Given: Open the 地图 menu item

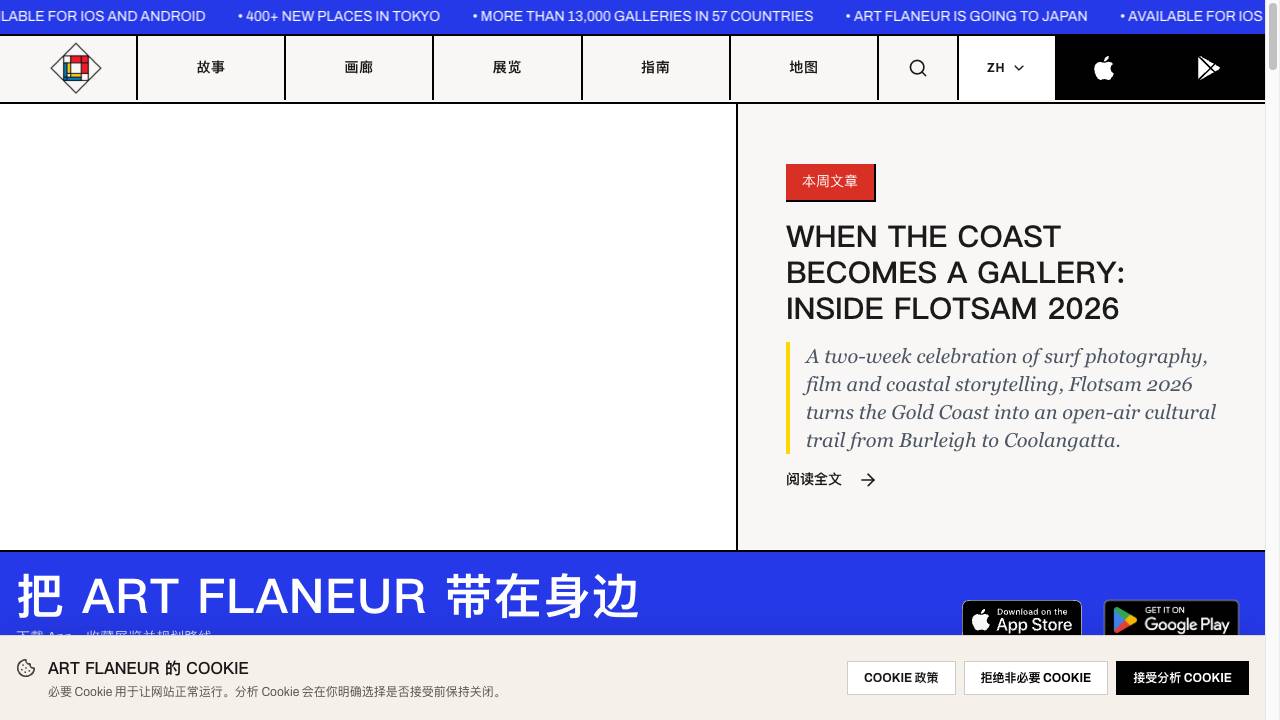Looking at the screenshot, I should (804, 68).
